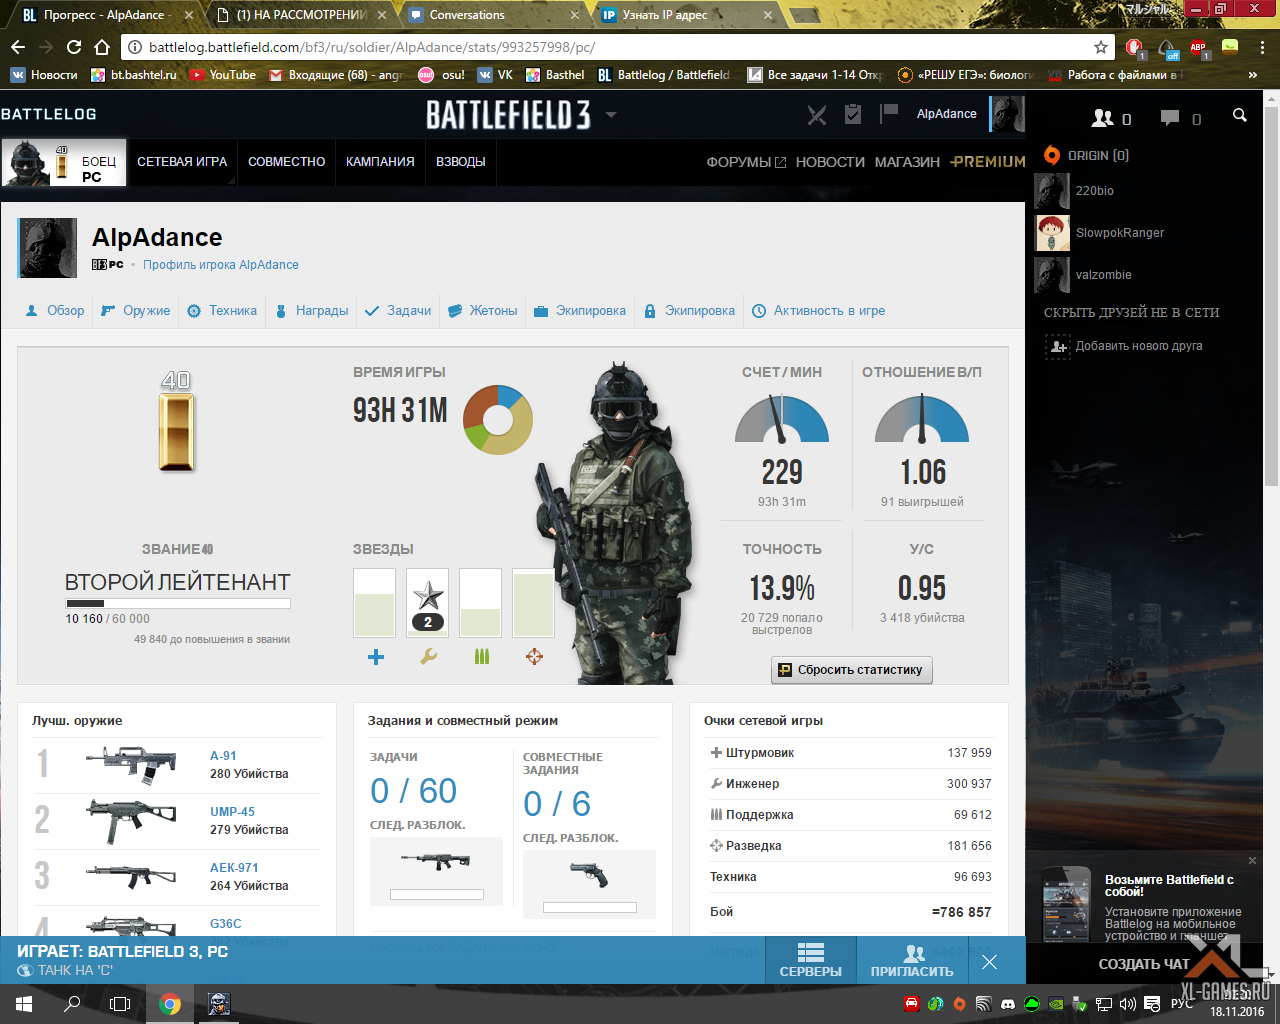Click friend SlowpokRanger's avatar
Screen dimensions: 1280x1024
1052,233
